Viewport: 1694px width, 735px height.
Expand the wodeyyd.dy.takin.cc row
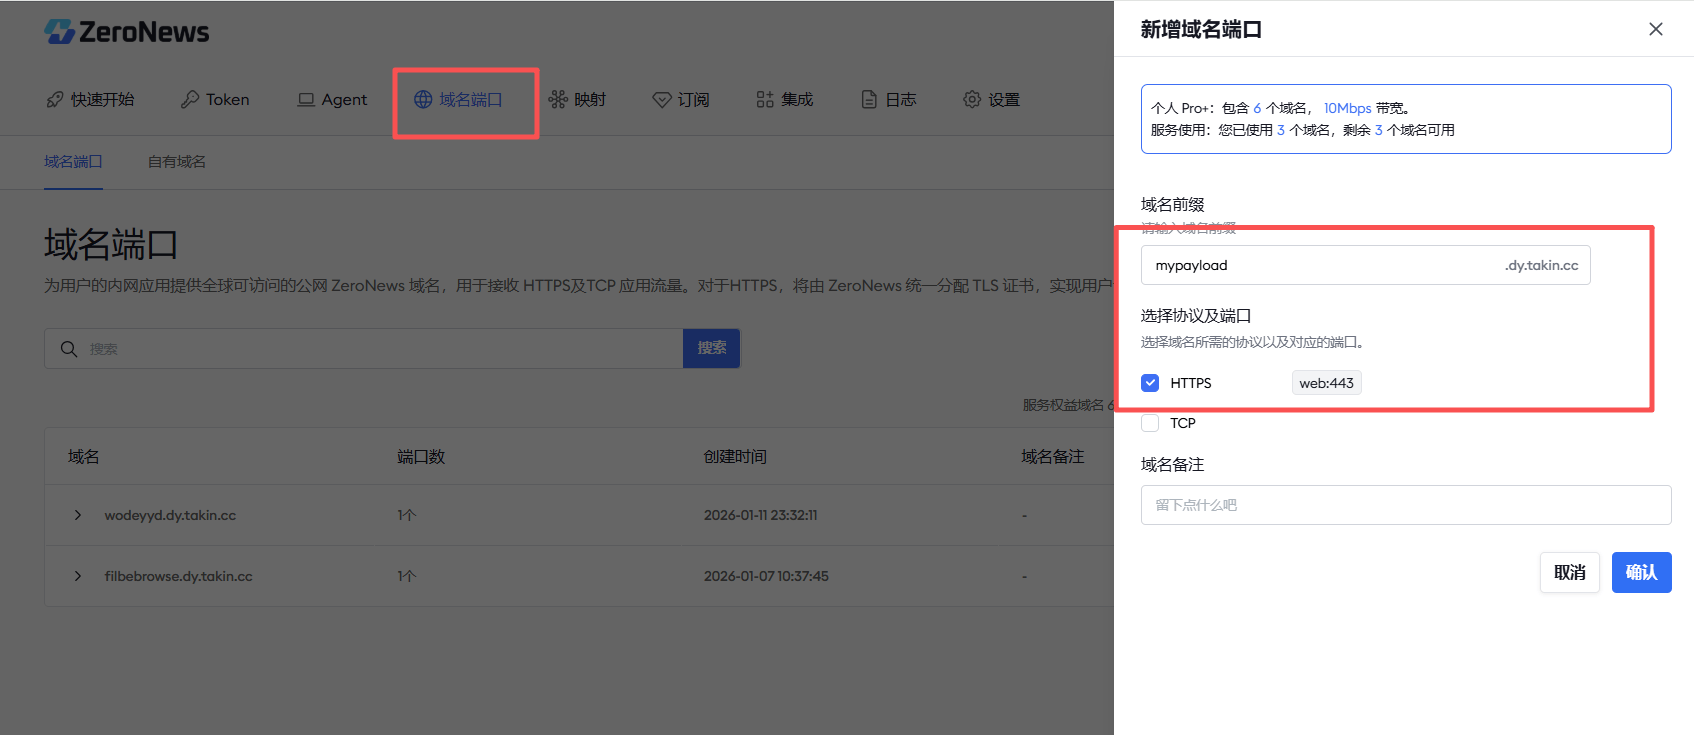coord(78,516)
